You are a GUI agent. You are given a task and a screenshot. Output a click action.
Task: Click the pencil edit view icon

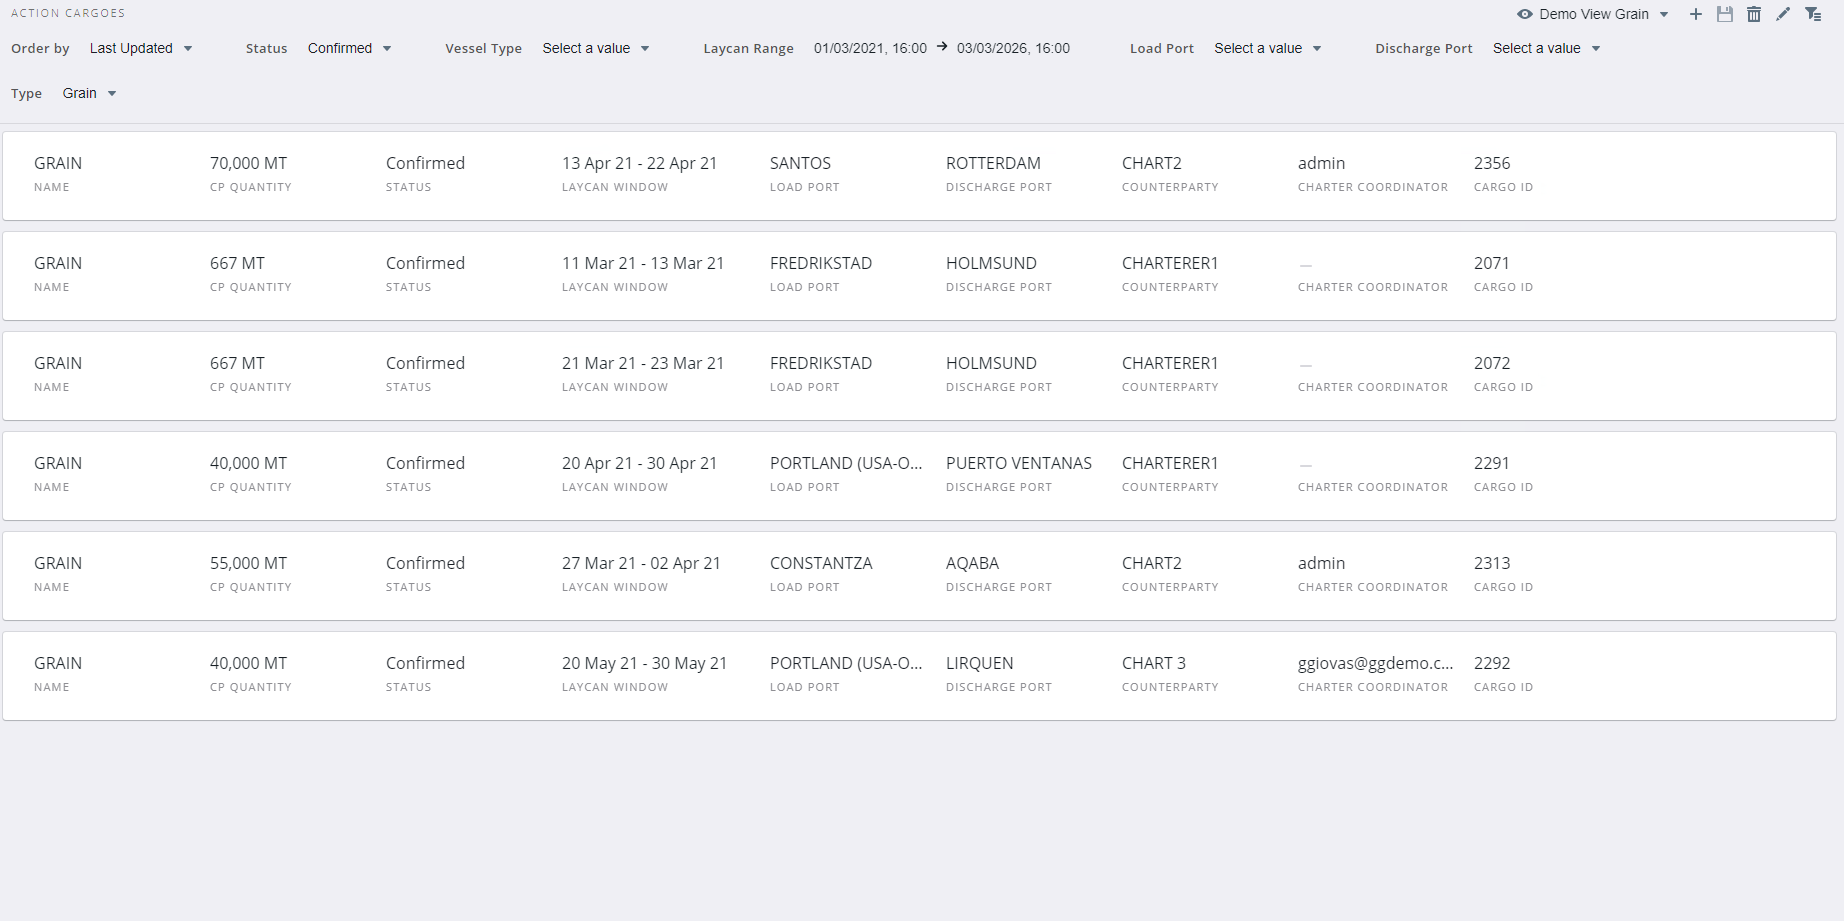click(x=1782, y=14)
